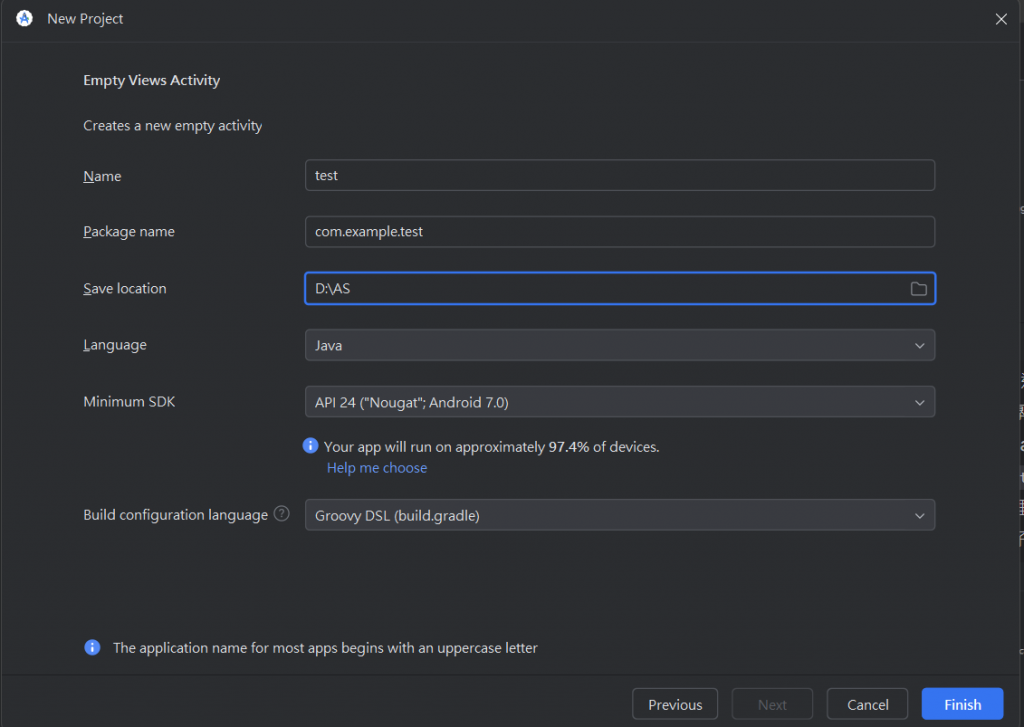This screenshot has width=1024, height=727.
Task: Open the Language dropdown showing Java
Action: point(619,345)
